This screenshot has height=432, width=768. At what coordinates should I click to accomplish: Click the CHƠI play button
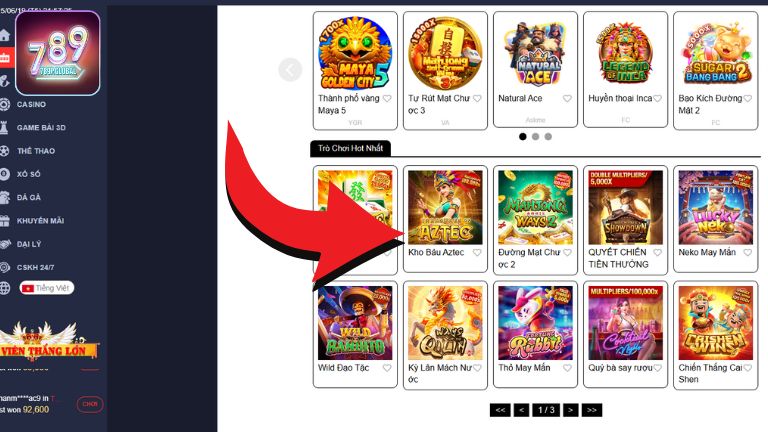click(90, 405)
